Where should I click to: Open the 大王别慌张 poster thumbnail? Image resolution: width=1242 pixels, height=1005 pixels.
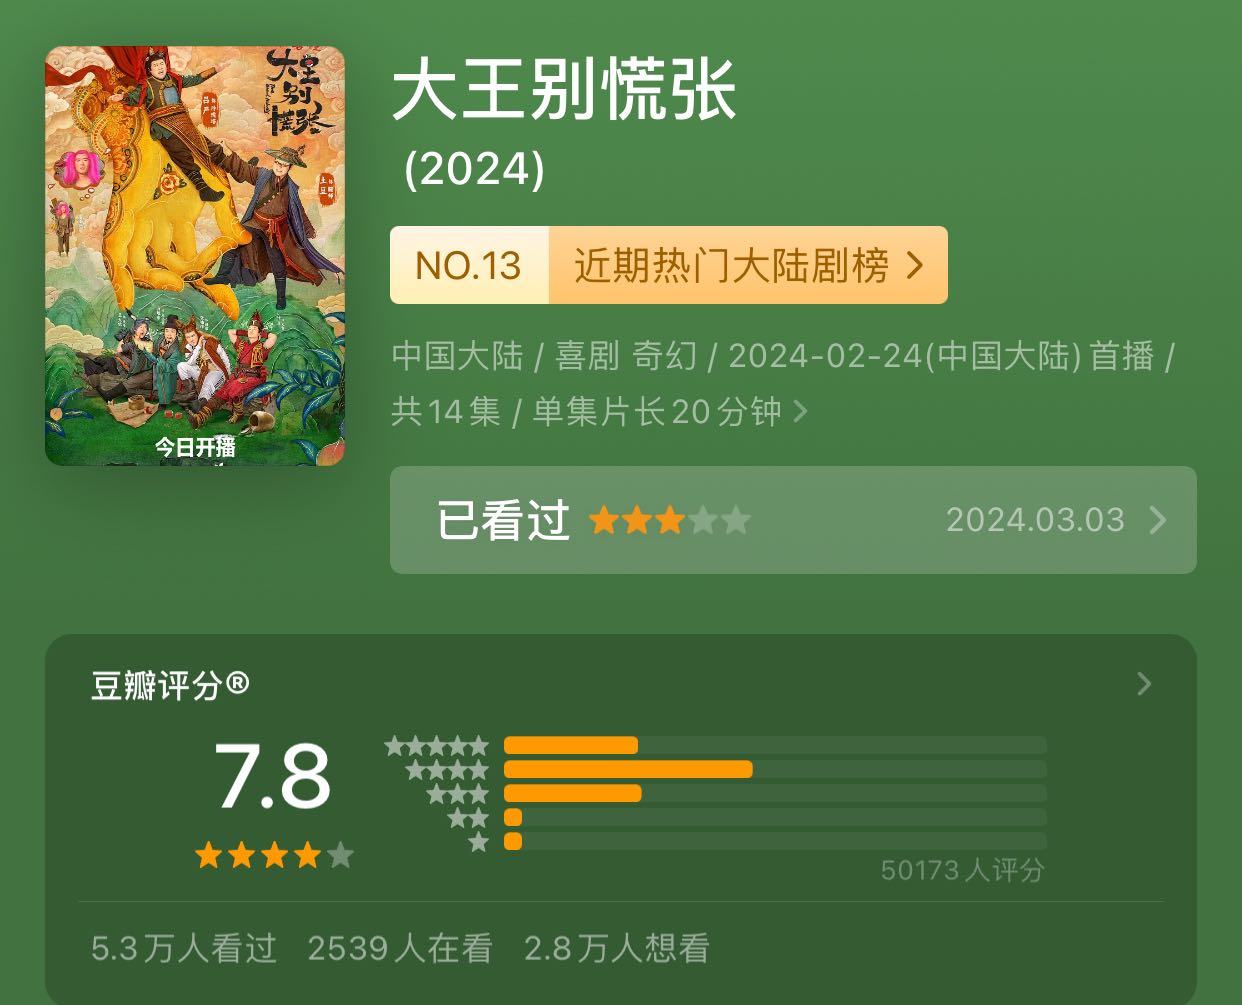pyautogui.click(x=195, y=256)
